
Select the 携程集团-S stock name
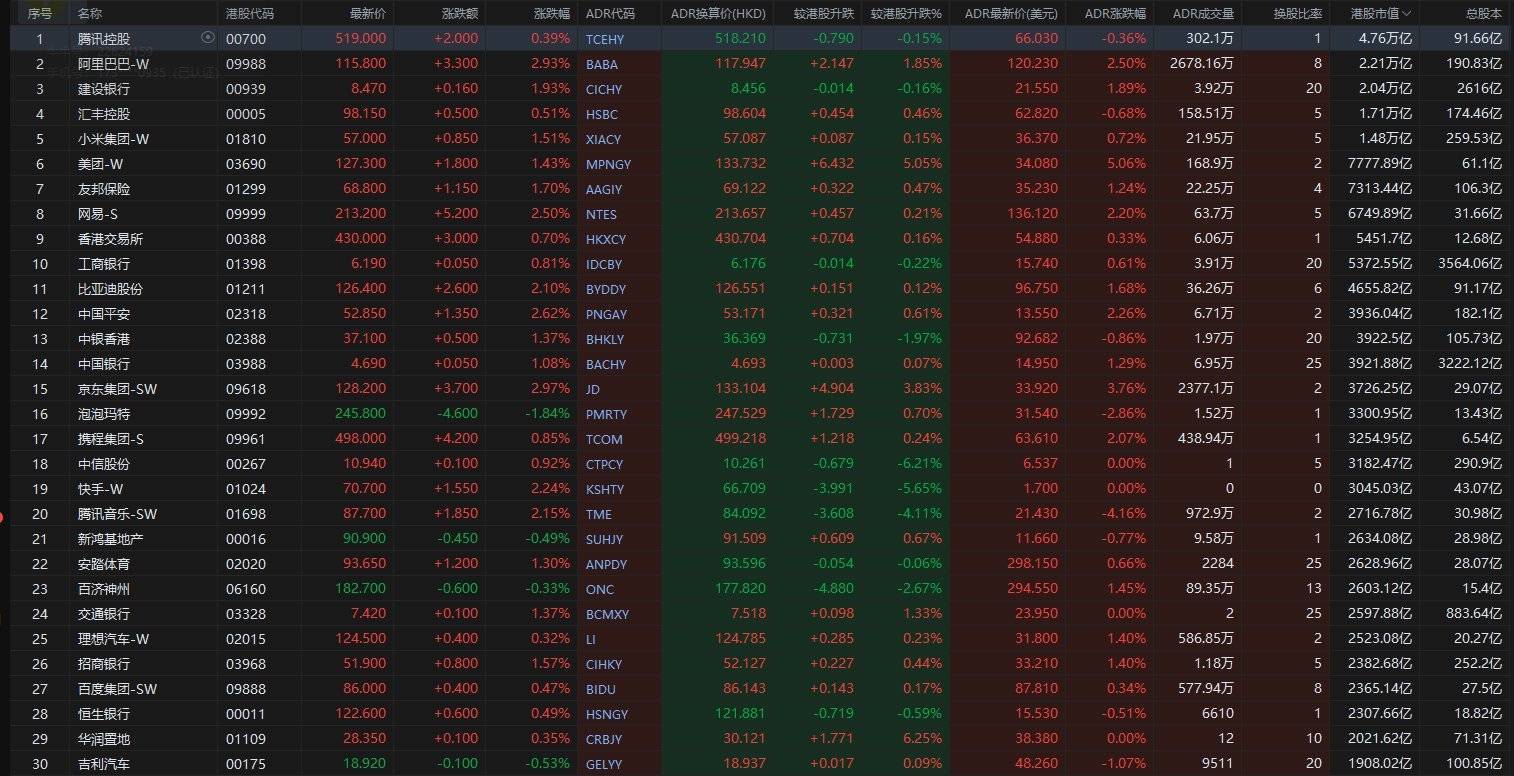[113, 439]
